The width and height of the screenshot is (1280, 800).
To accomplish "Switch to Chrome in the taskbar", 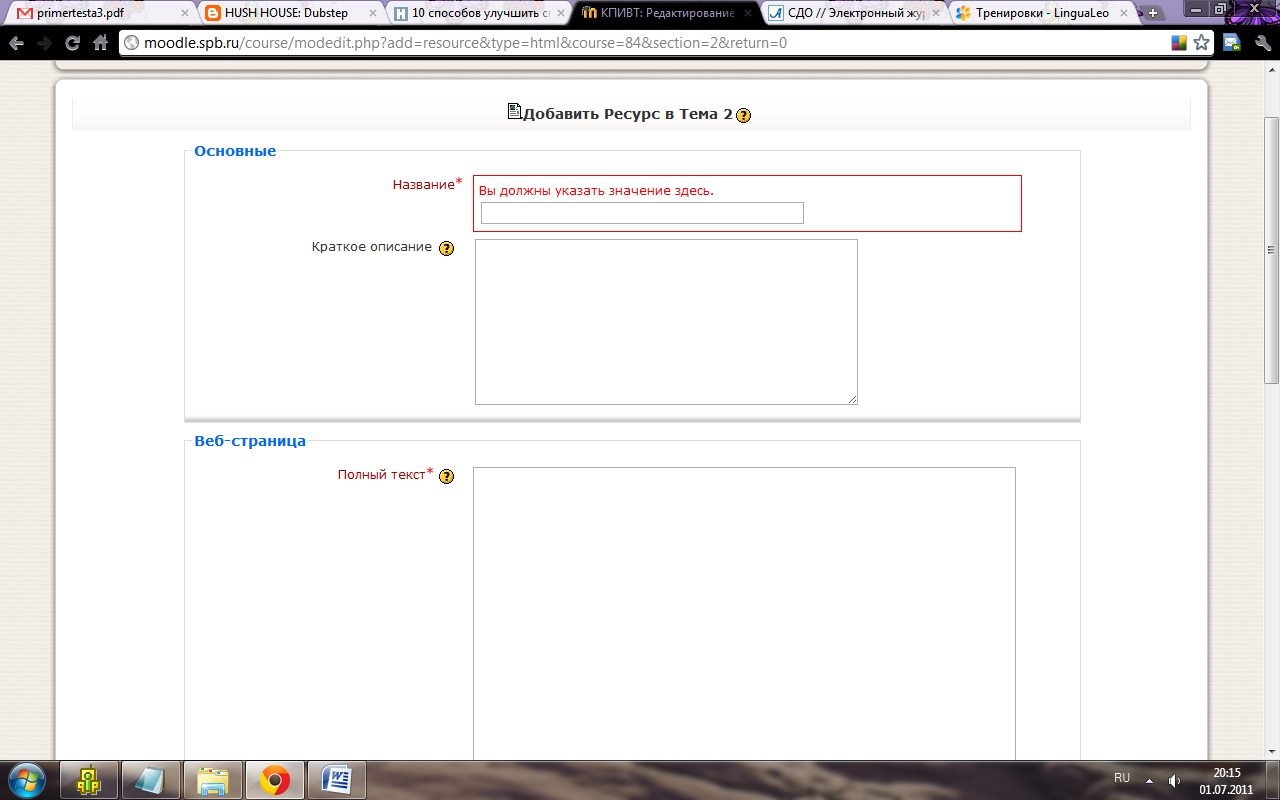I will pyautogui.click(x=275, y=779).
